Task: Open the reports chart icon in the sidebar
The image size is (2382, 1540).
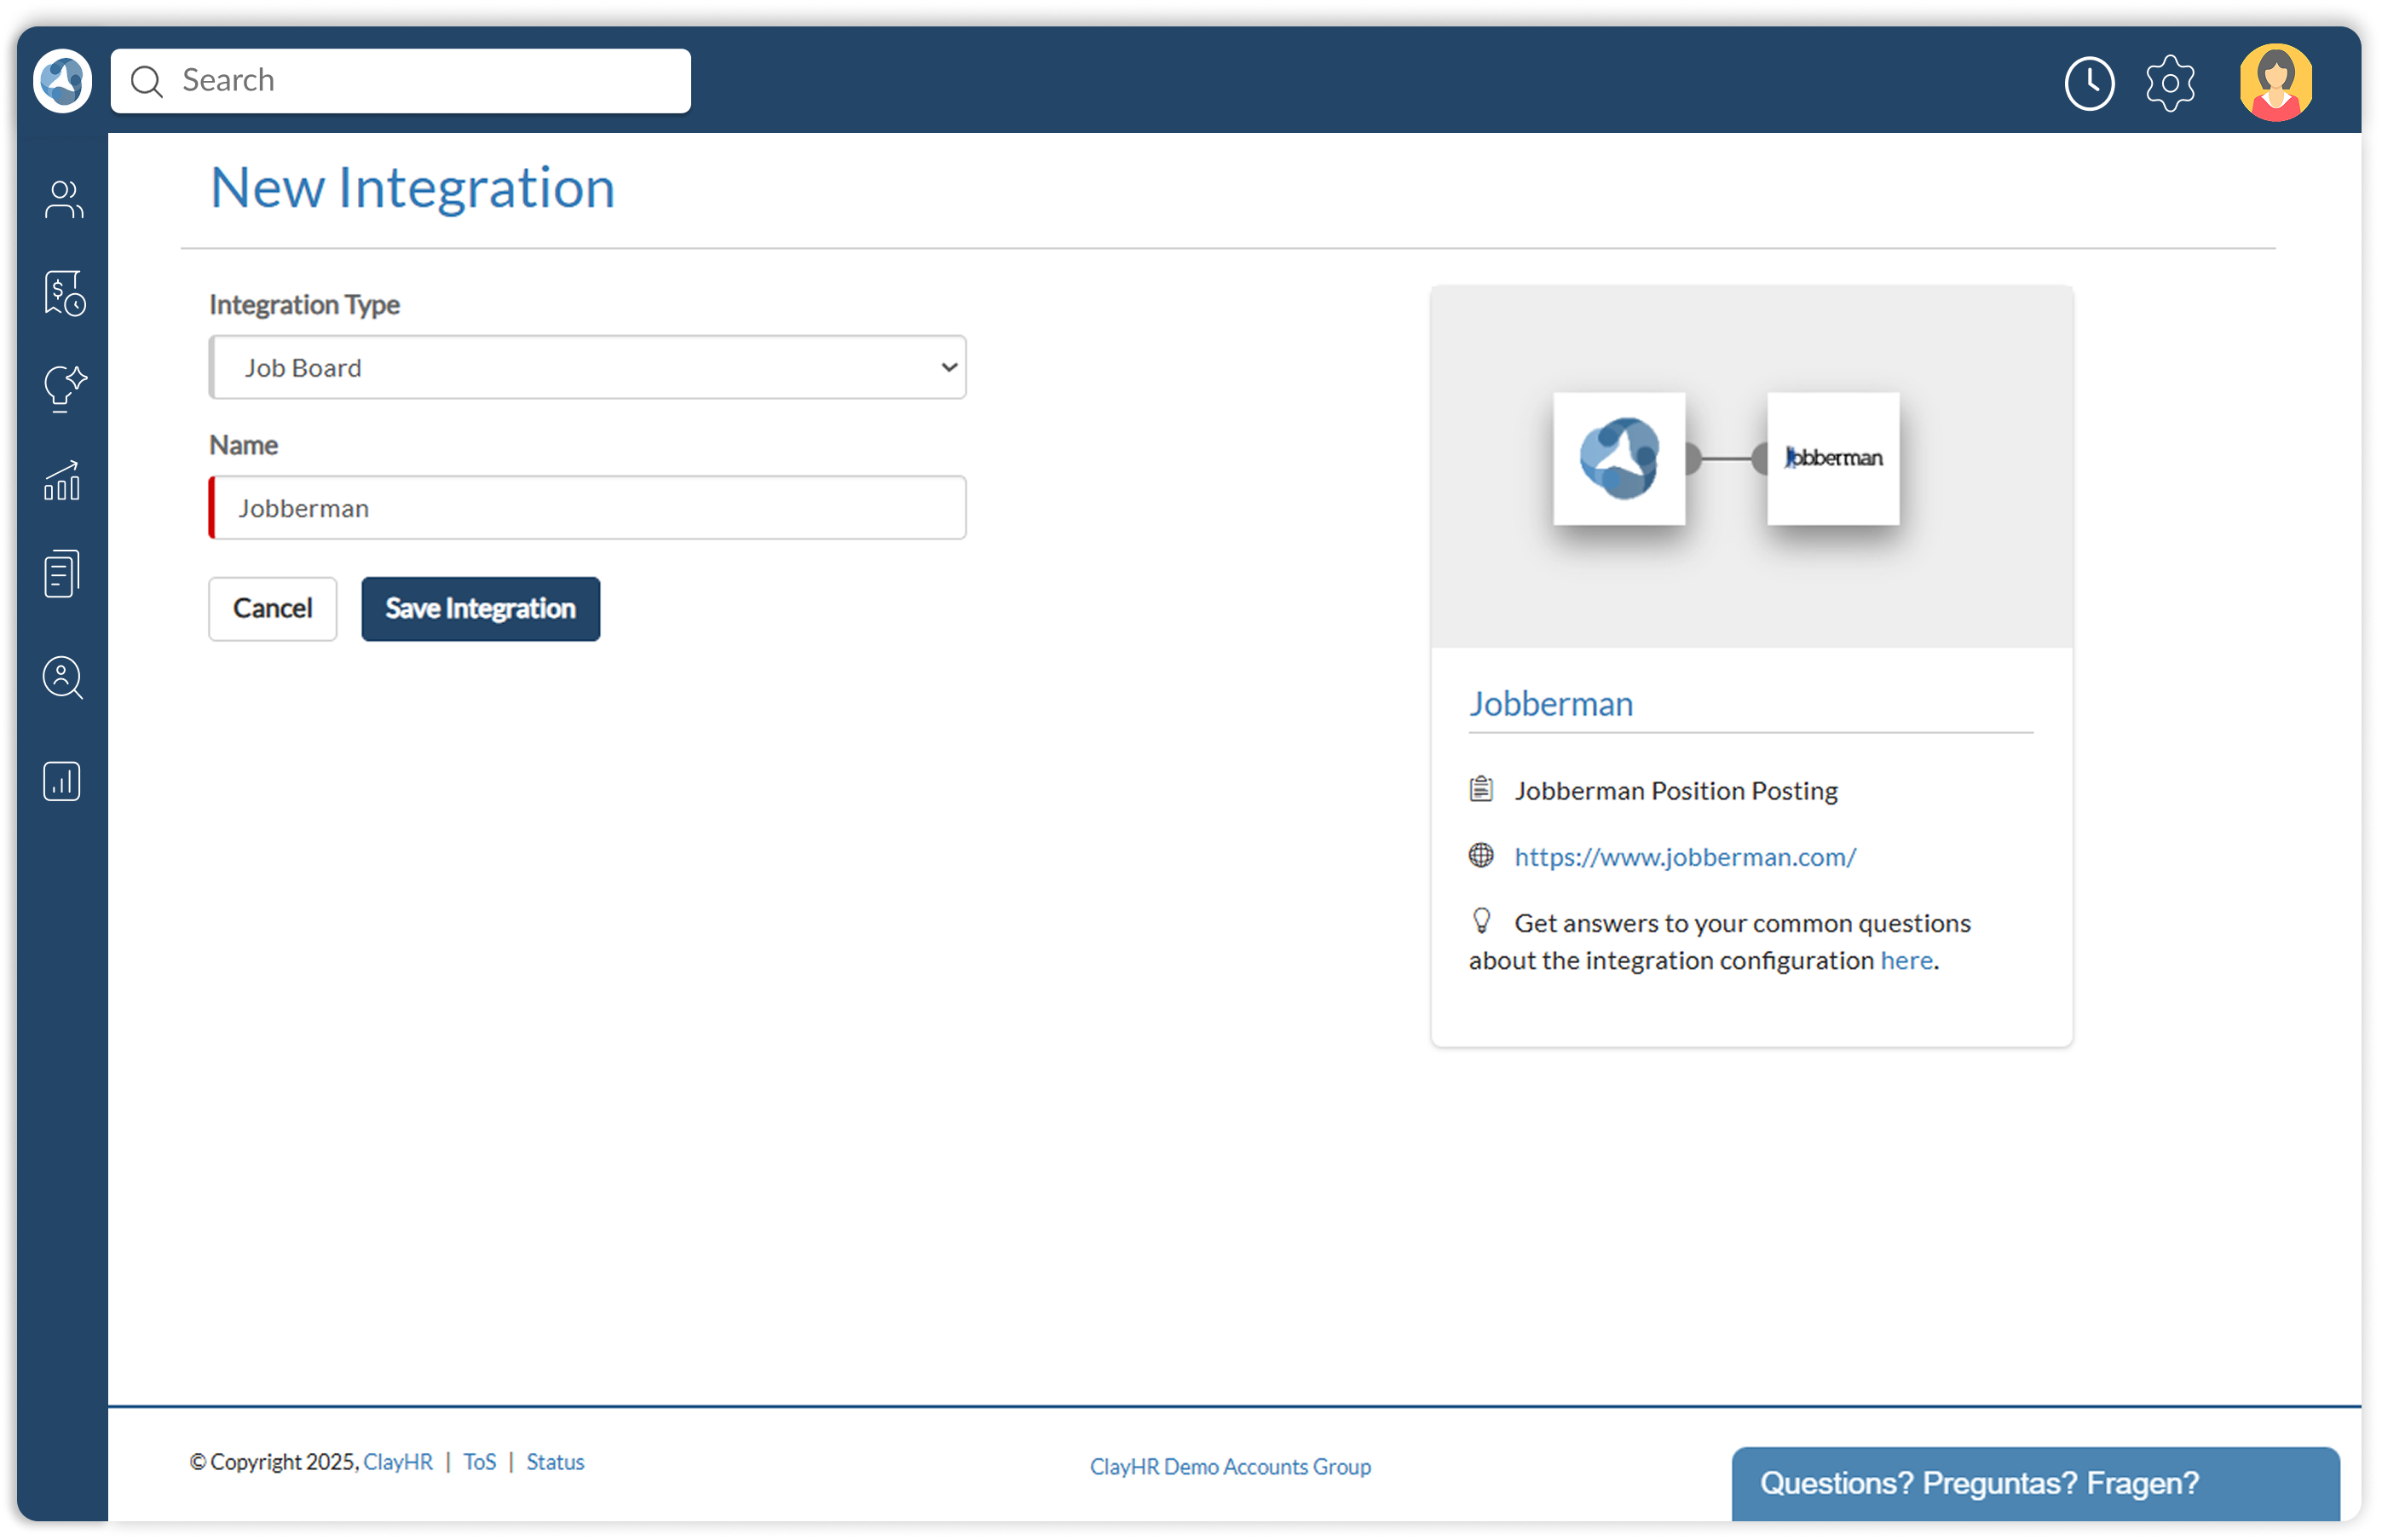Action: (x=63, y=781)
